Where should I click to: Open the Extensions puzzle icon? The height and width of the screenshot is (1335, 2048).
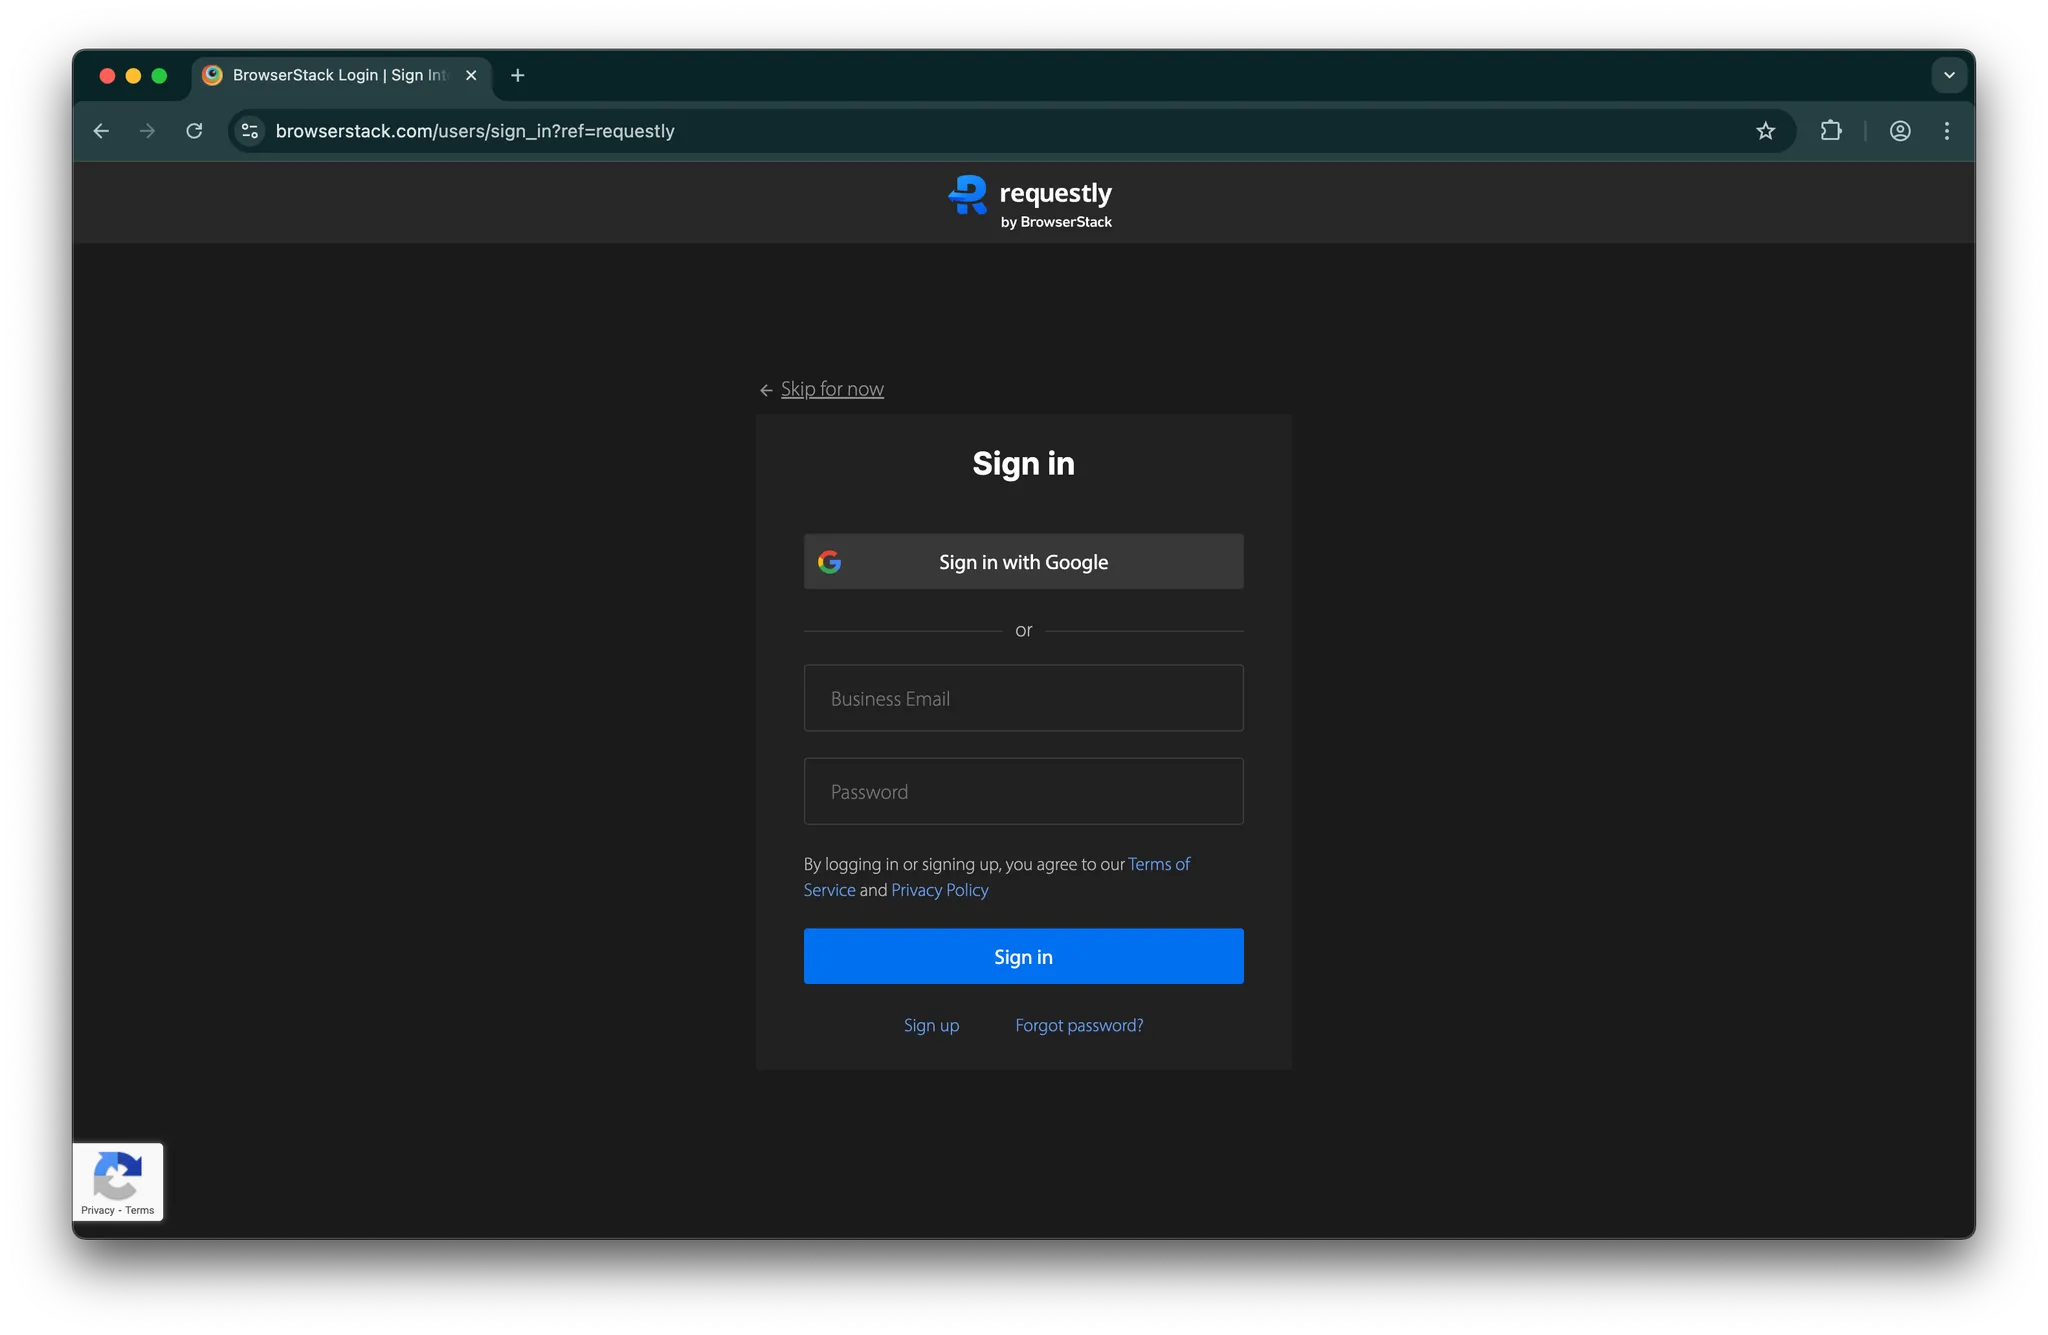coord(1830,131)
